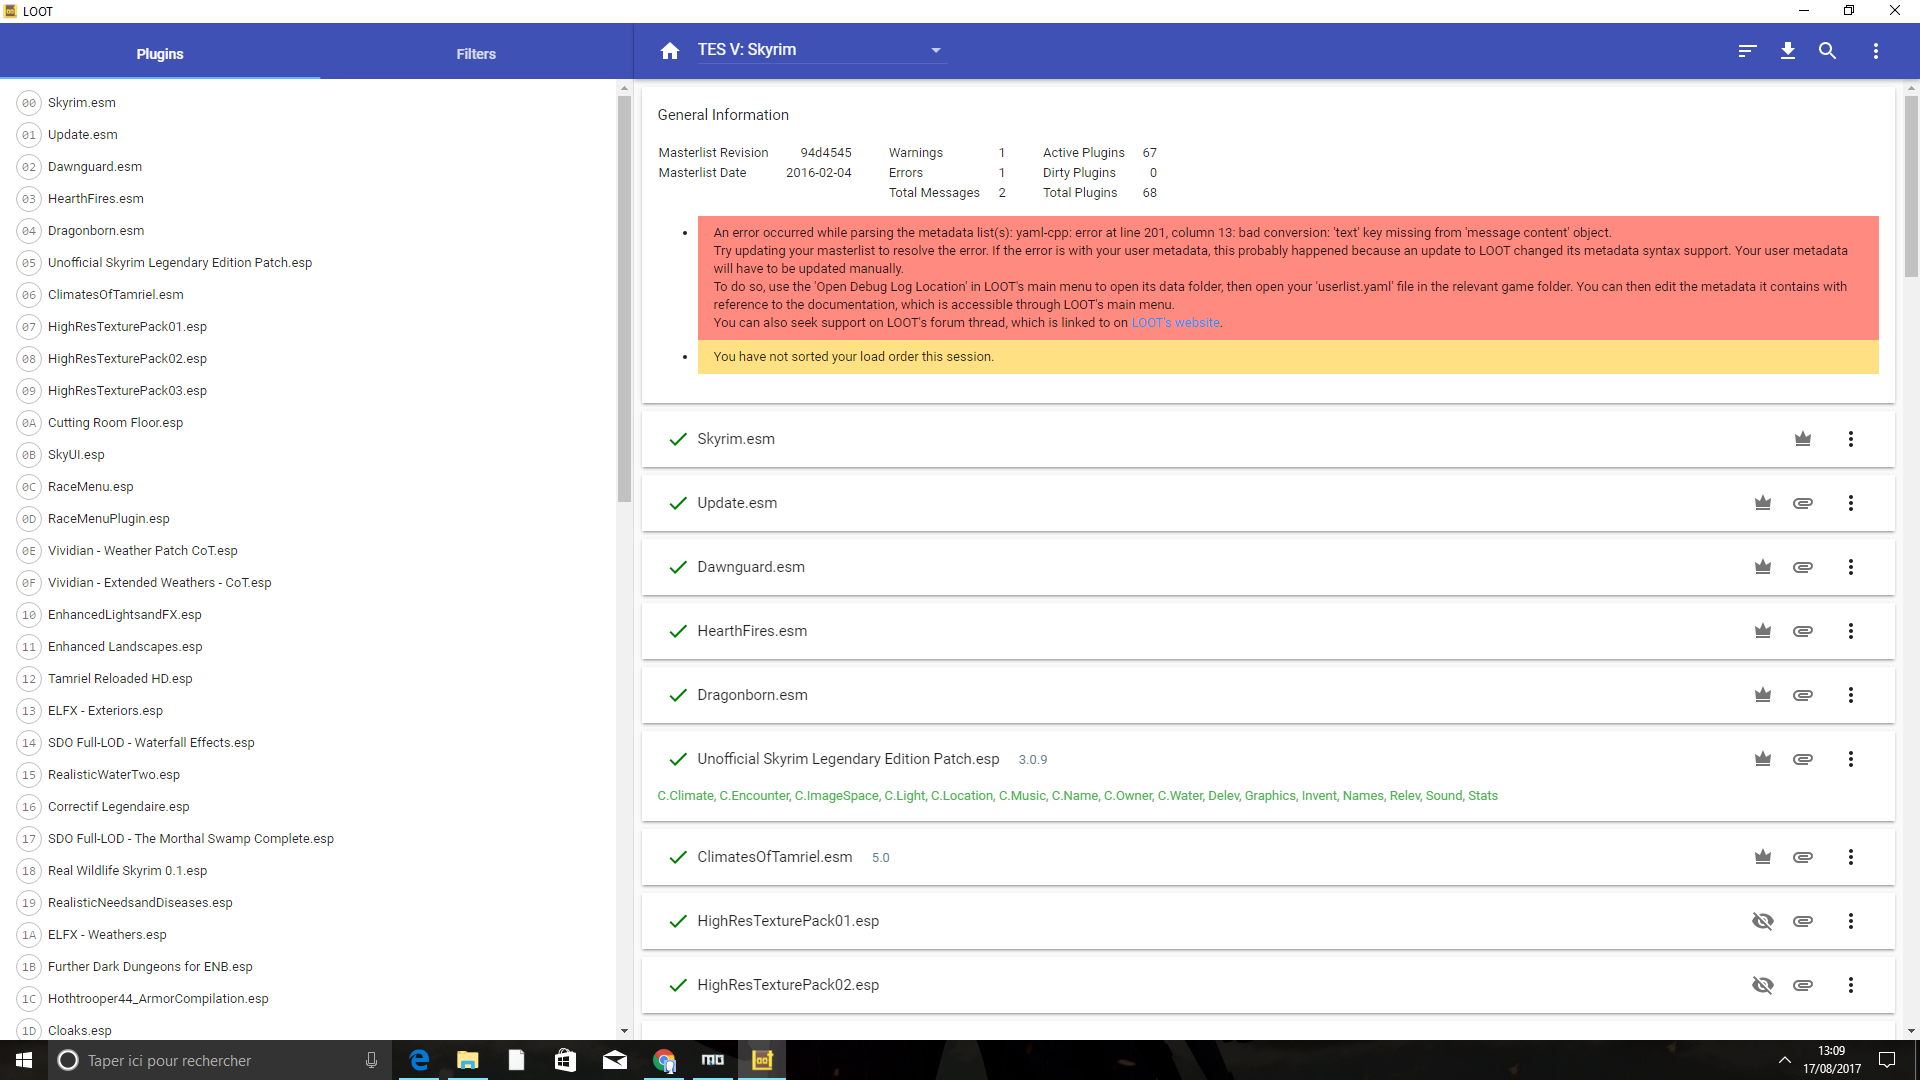The width and height of the screenshot is (1920, 1080).
Task: Switch to the Plugins tab
Action: [160, 54]
